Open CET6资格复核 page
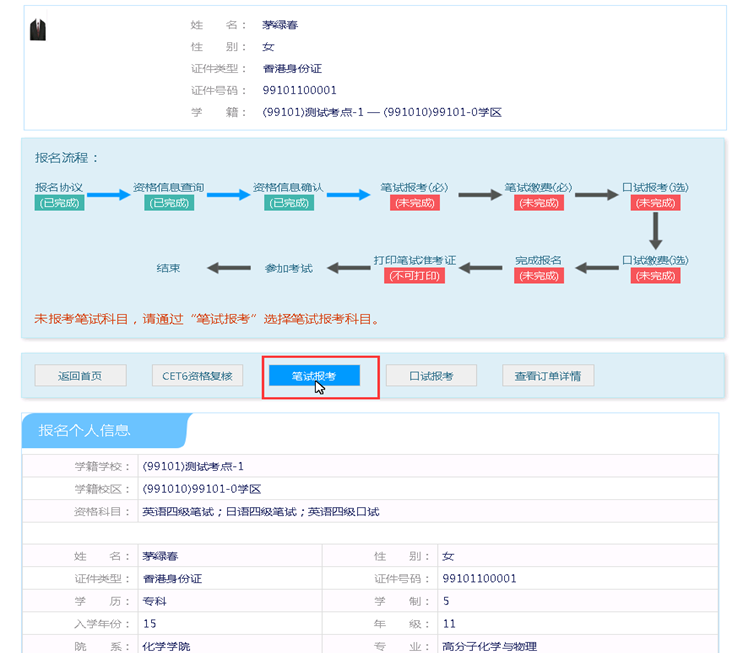Viewport: 754px width, 653px height. point(197,376)
